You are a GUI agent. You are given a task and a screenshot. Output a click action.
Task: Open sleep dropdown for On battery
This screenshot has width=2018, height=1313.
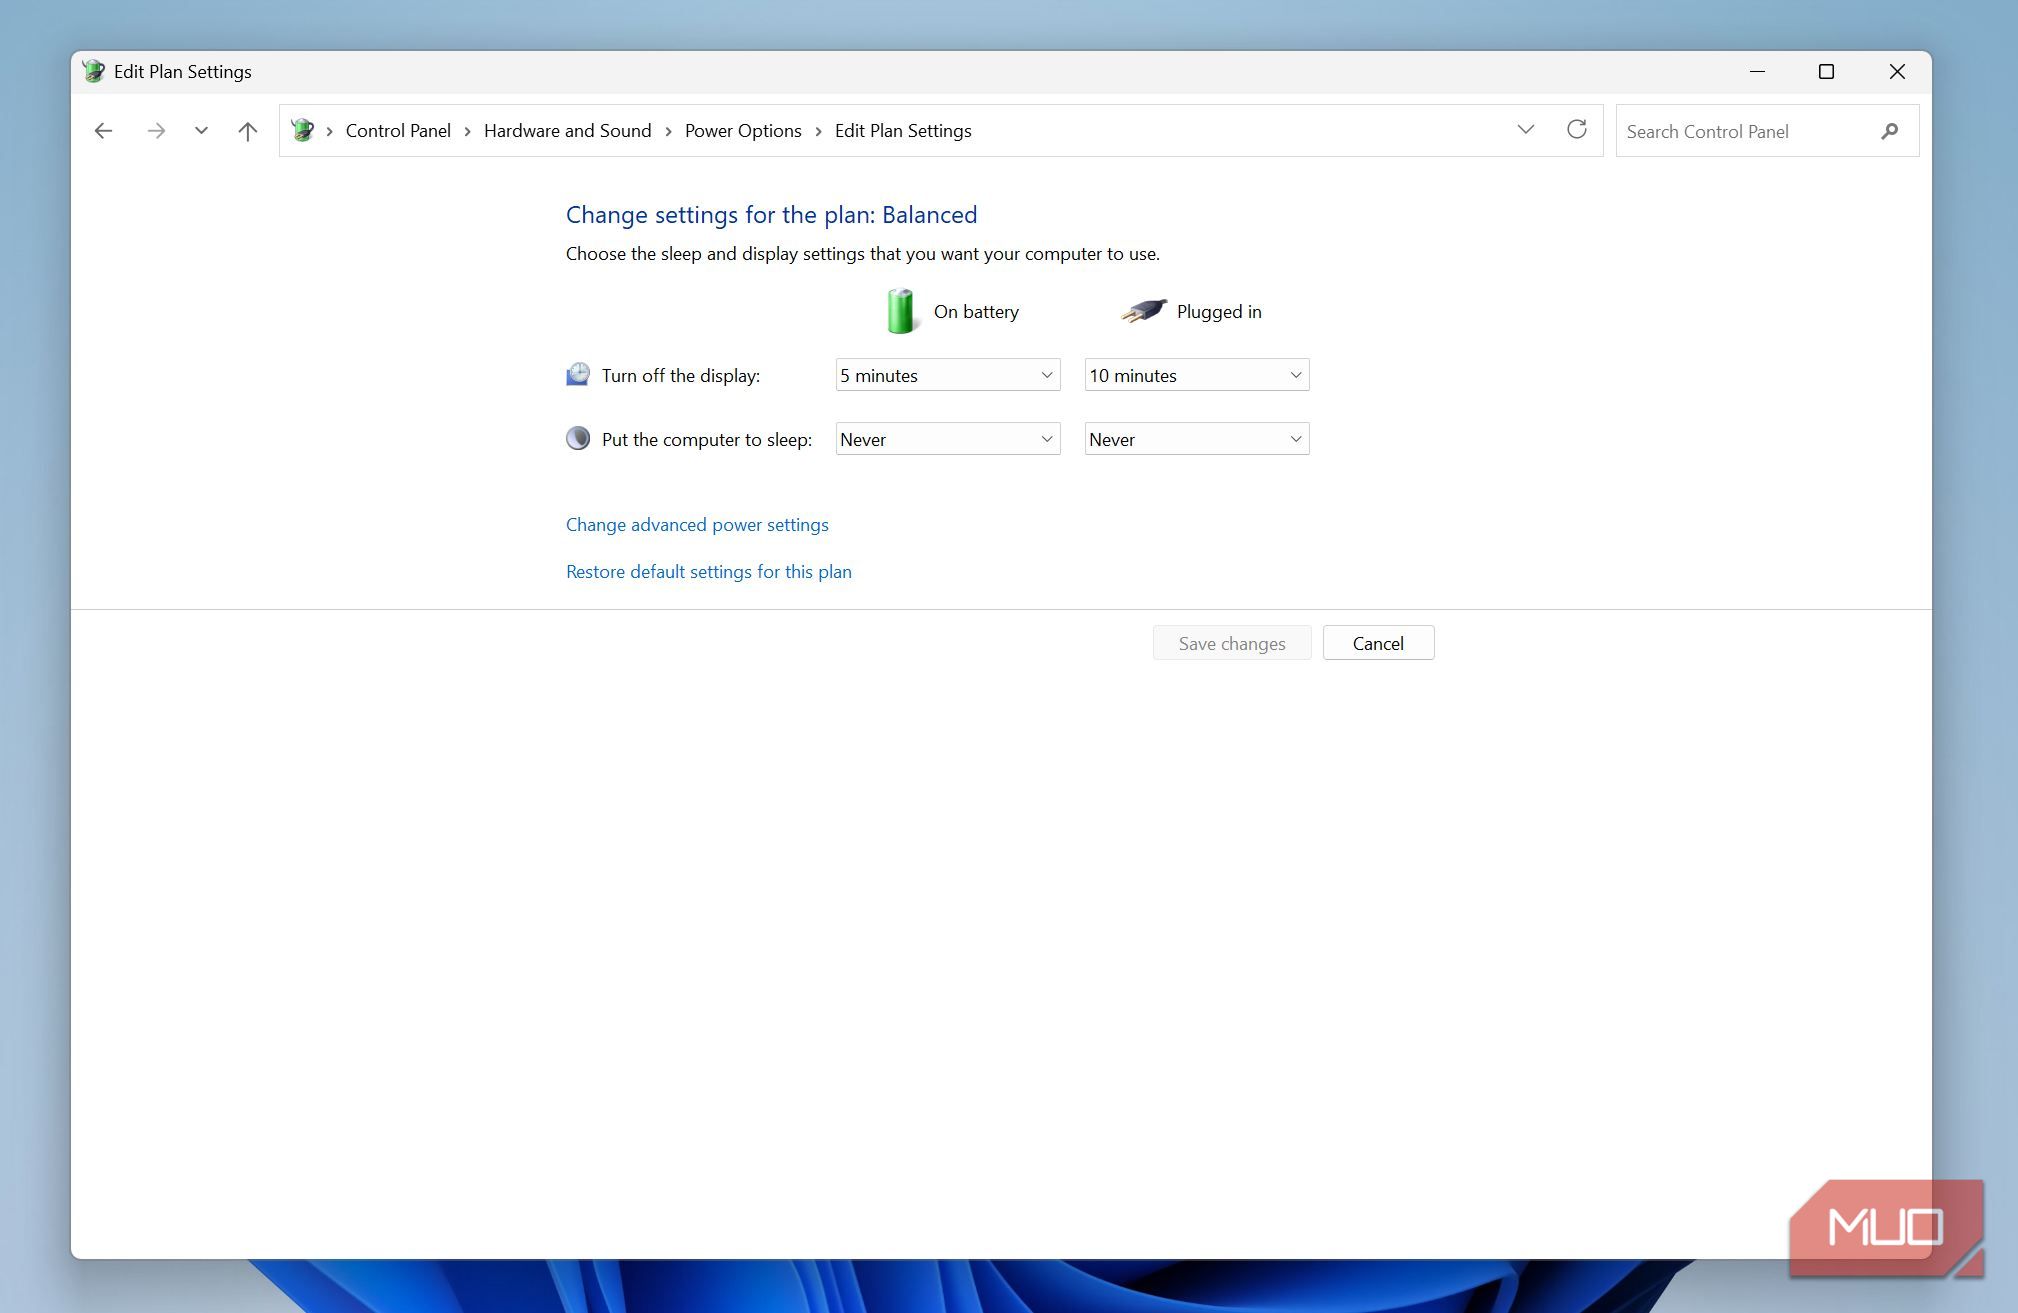(x=948, y=439)
